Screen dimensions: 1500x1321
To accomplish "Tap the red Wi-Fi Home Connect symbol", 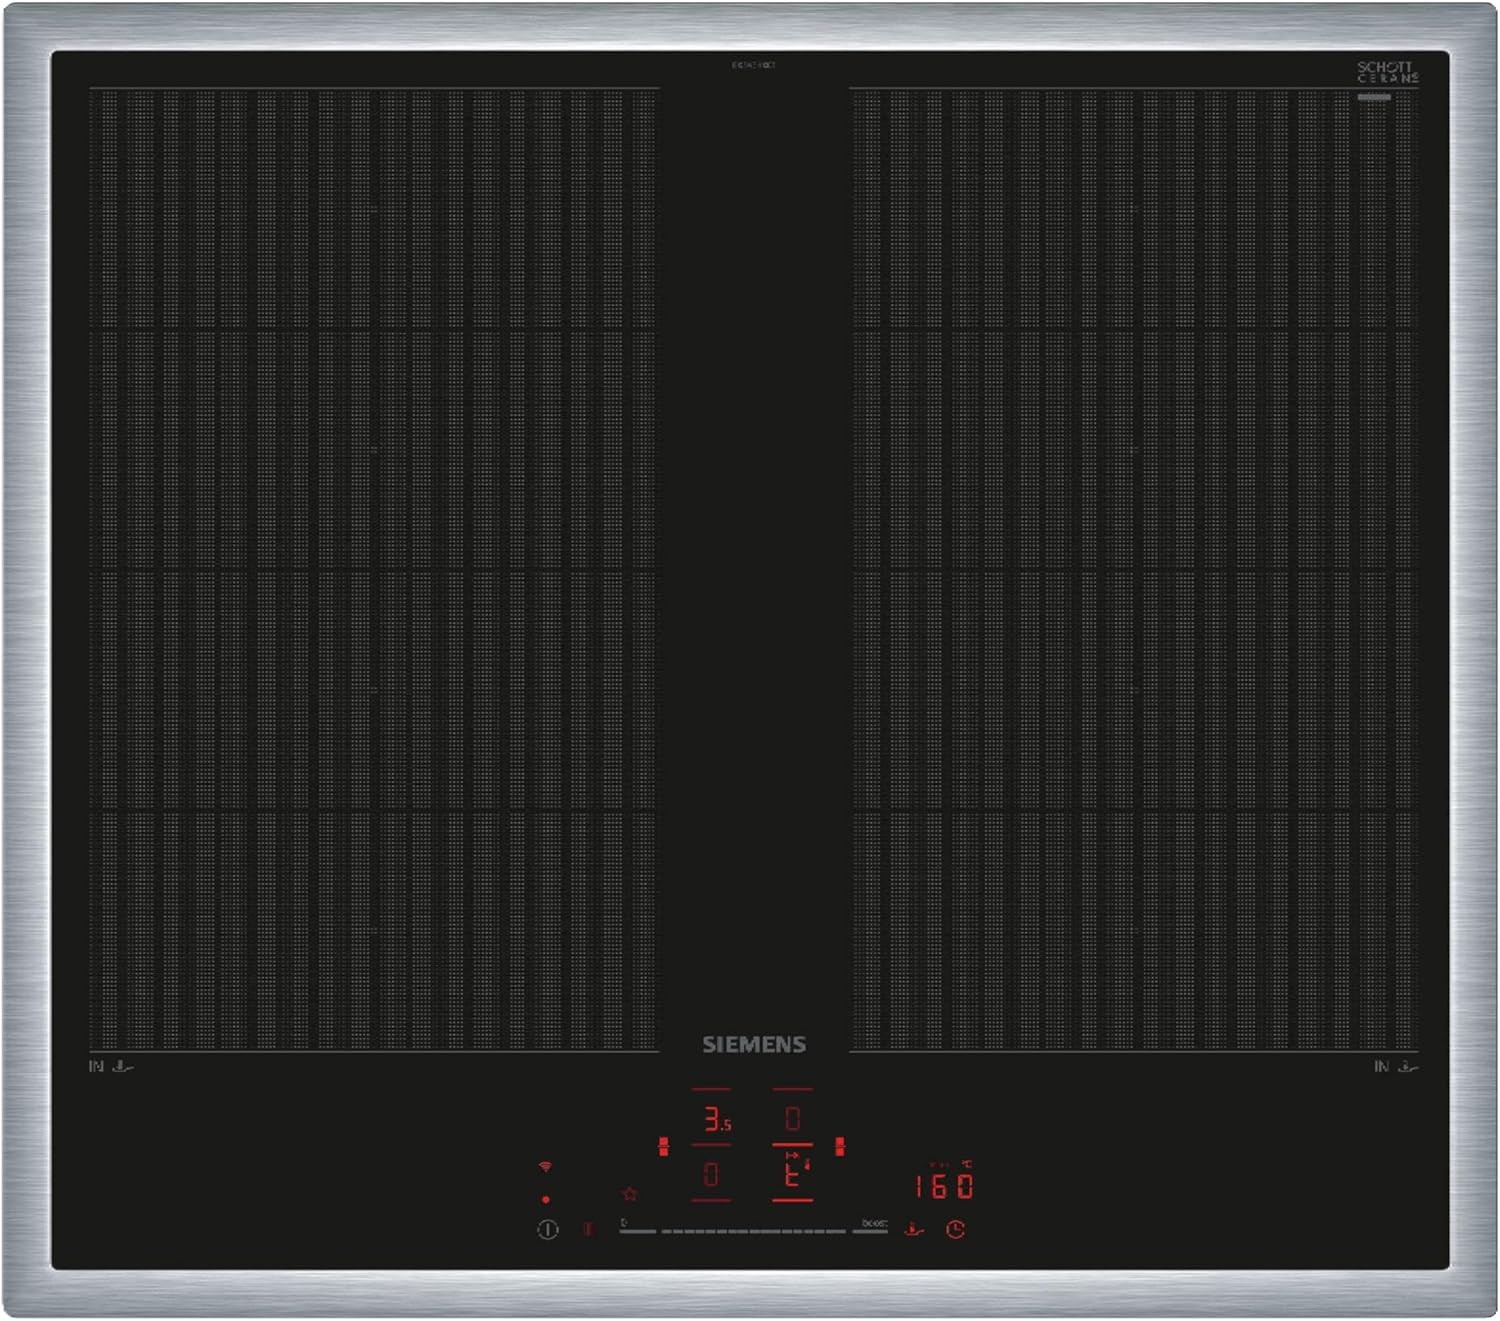I will (545, 1167).
